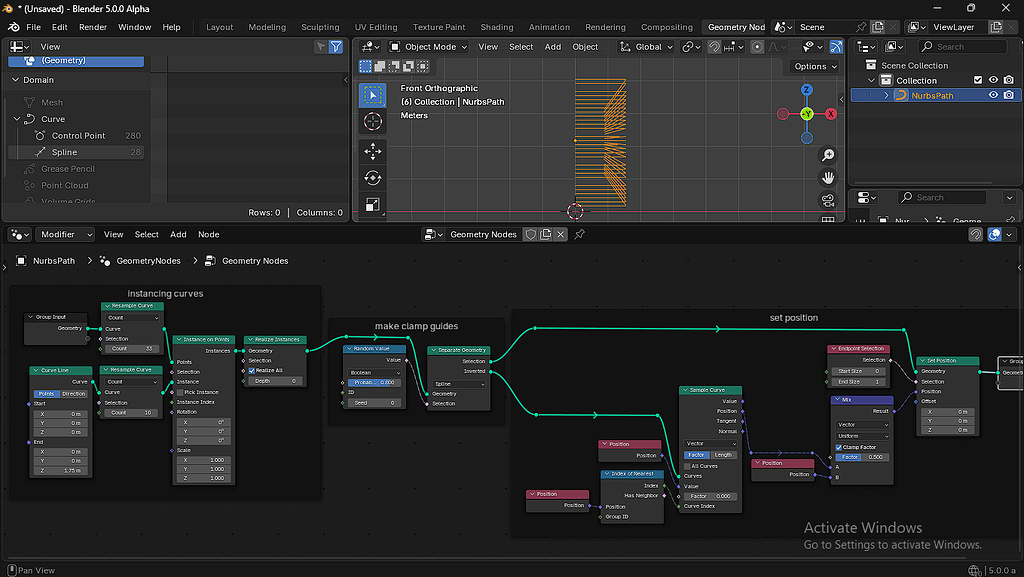1024x577 pixels.
Task: Open the Render menu
Action: coord(93,27)
